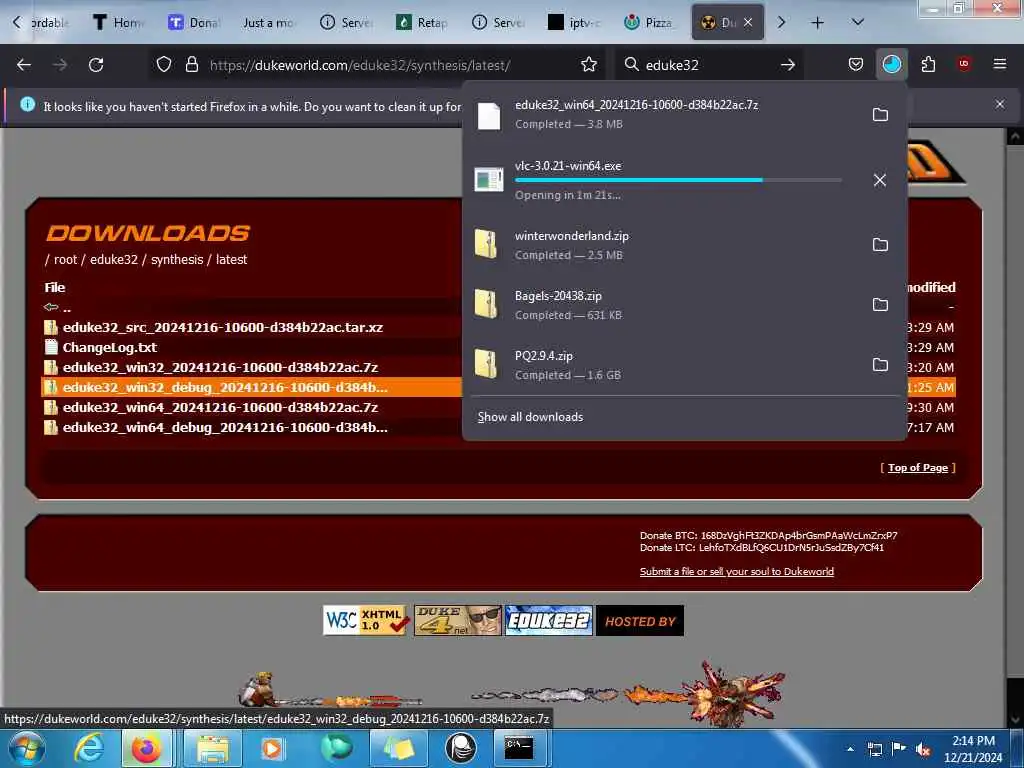The image size is (1024, 768).
Task: Toggle the downloads progress toolbar icon
Action: (891, 65)
